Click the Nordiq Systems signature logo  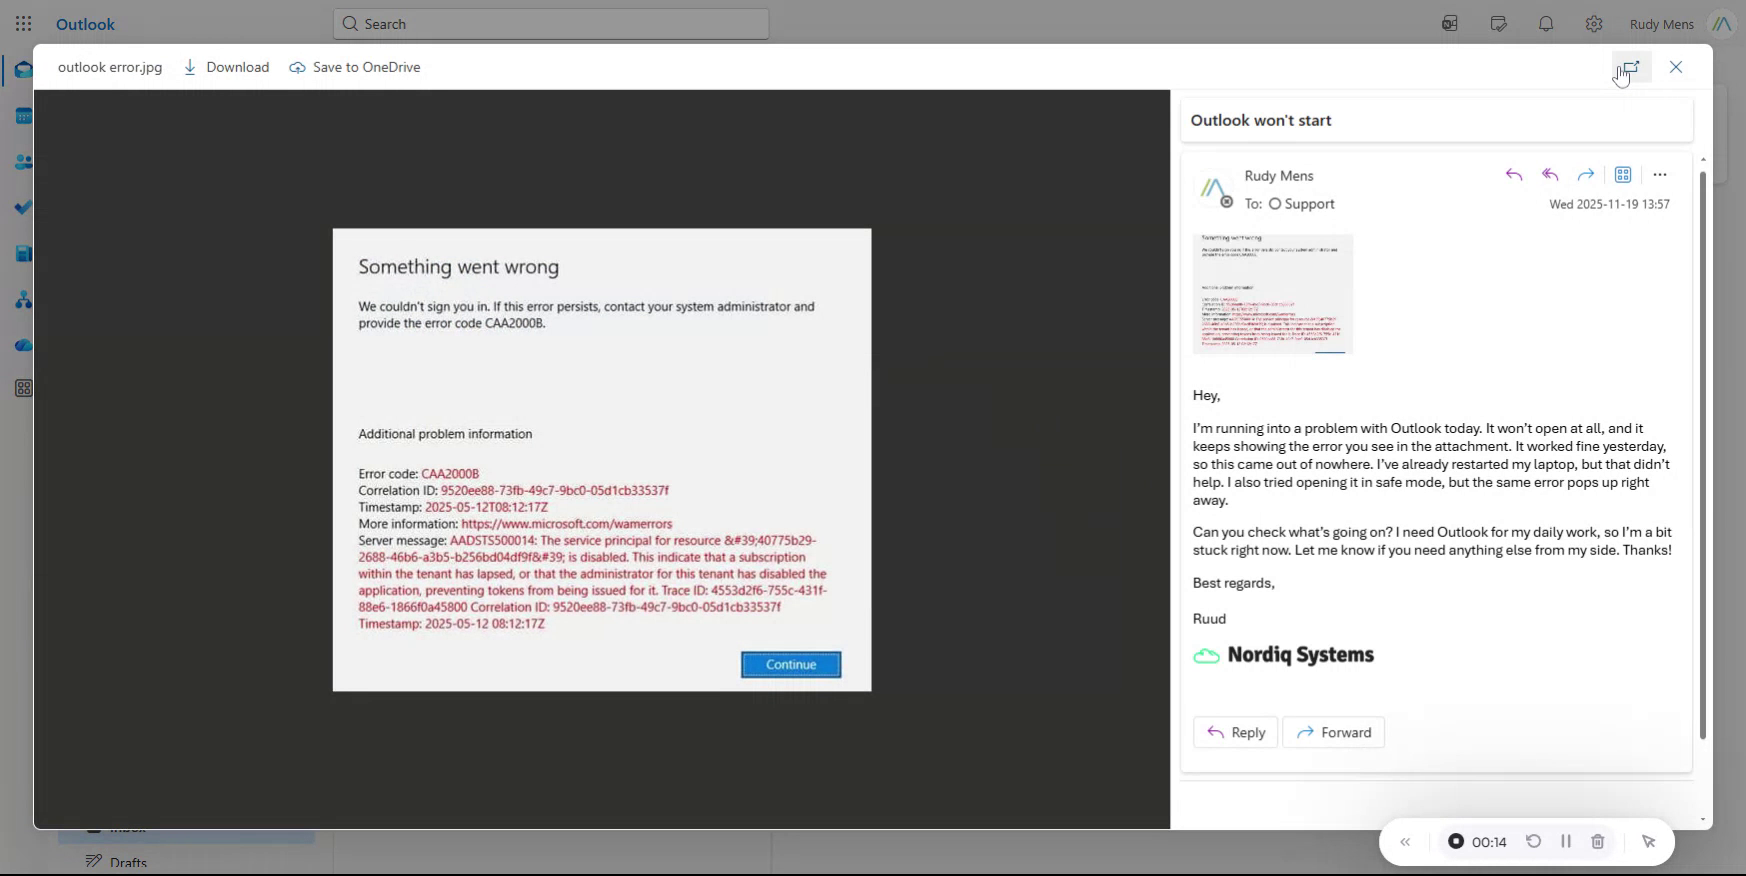(1284, 655)
